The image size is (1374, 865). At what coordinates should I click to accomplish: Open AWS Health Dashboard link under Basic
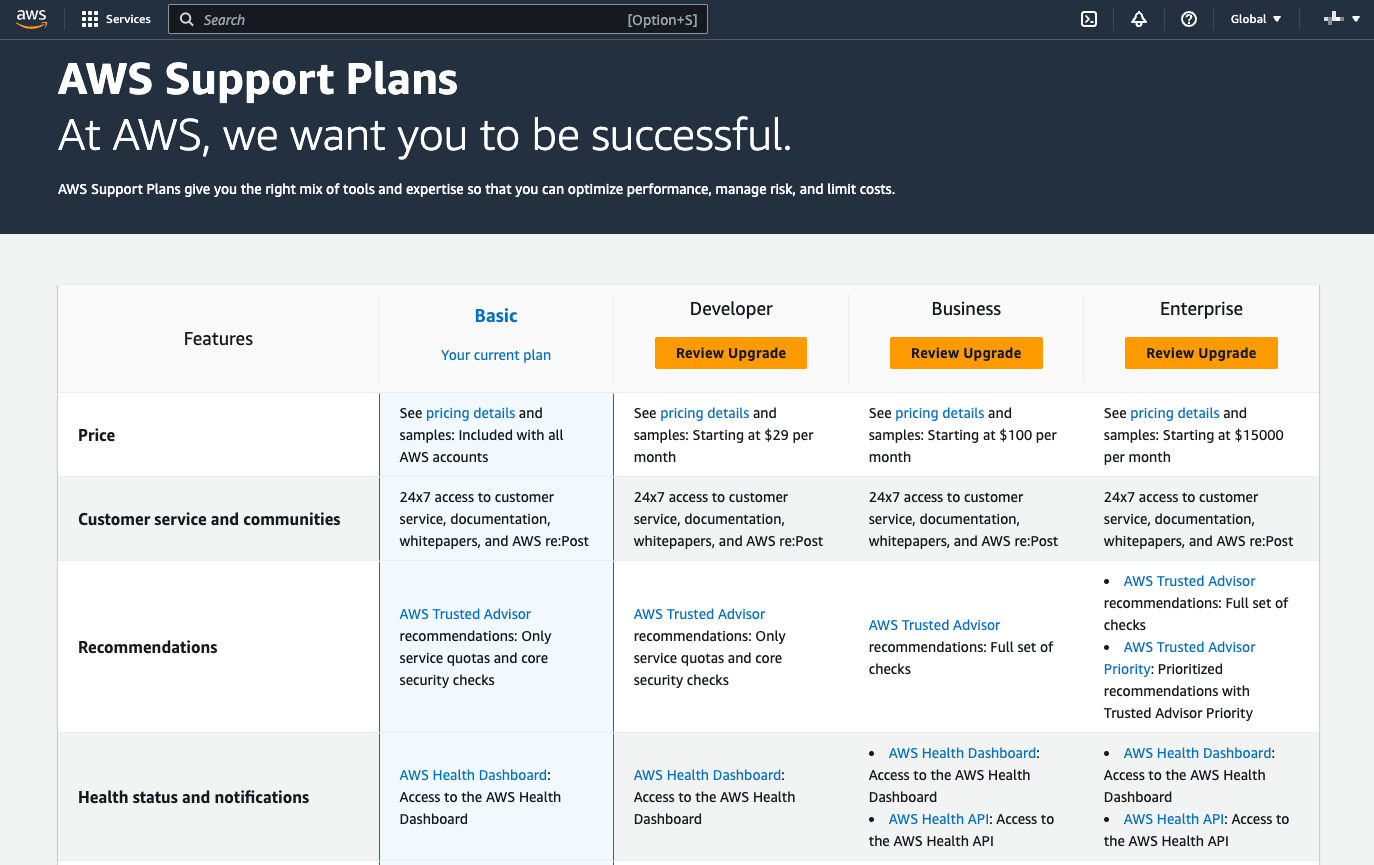(473, 775)
